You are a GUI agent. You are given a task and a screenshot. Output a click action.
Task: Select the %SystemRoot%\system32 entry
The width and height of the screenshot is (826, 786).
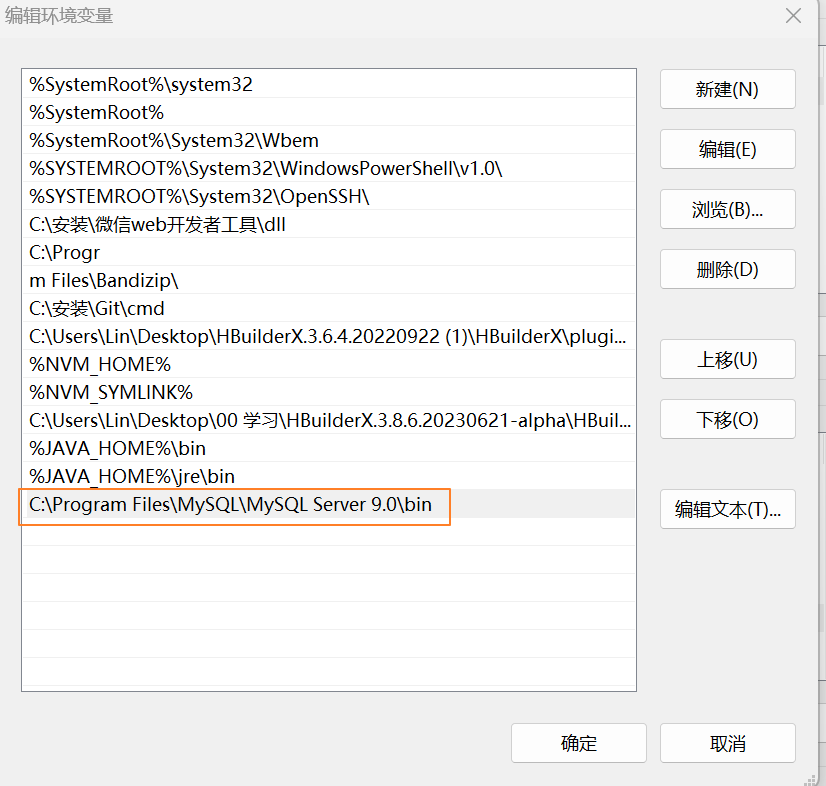tap(141, 85)
